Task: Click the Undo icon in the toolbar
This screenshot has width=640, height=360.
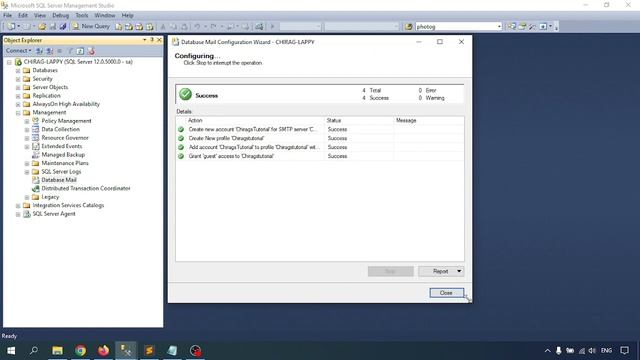Action: tap(197, 27)
